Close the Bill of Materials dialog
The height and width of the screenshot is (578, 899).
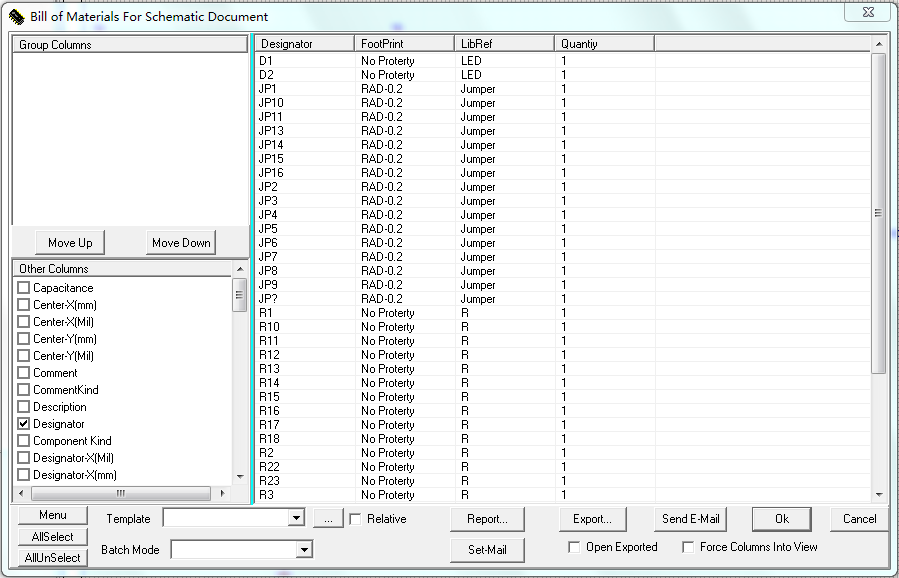[867, 11]
